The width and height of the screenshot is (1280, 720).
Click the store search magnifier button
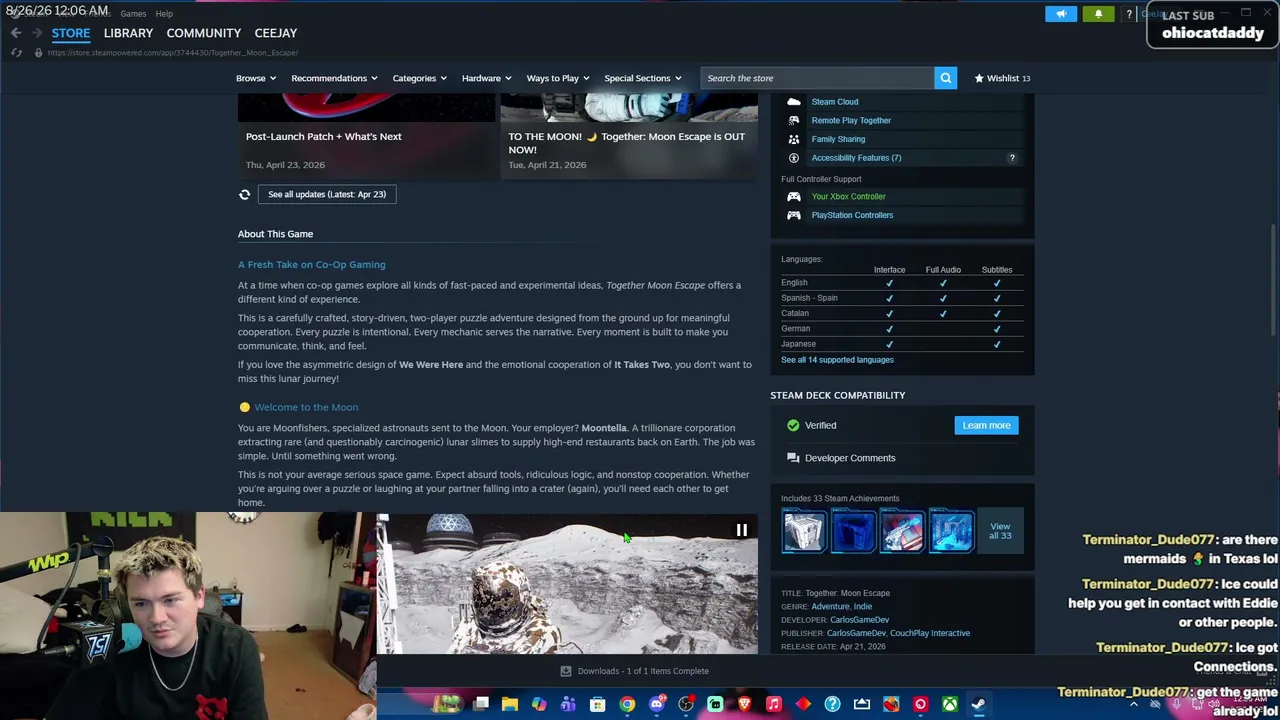pyautogui.click(x=945, y=78)
